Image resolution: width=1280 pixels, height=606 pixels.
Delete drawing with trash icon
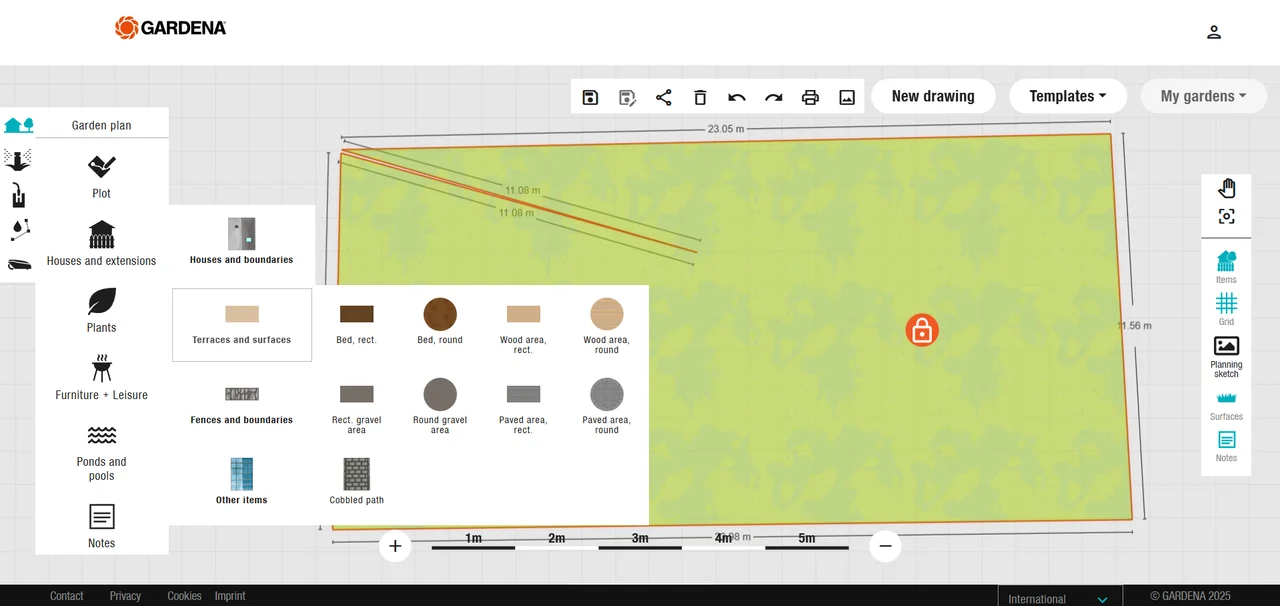[x=700, y=97]
